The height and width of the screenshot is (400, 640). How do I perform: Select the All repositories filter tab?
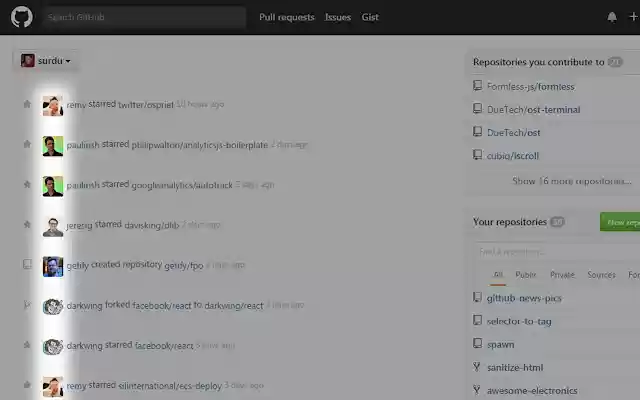[498, 275]
